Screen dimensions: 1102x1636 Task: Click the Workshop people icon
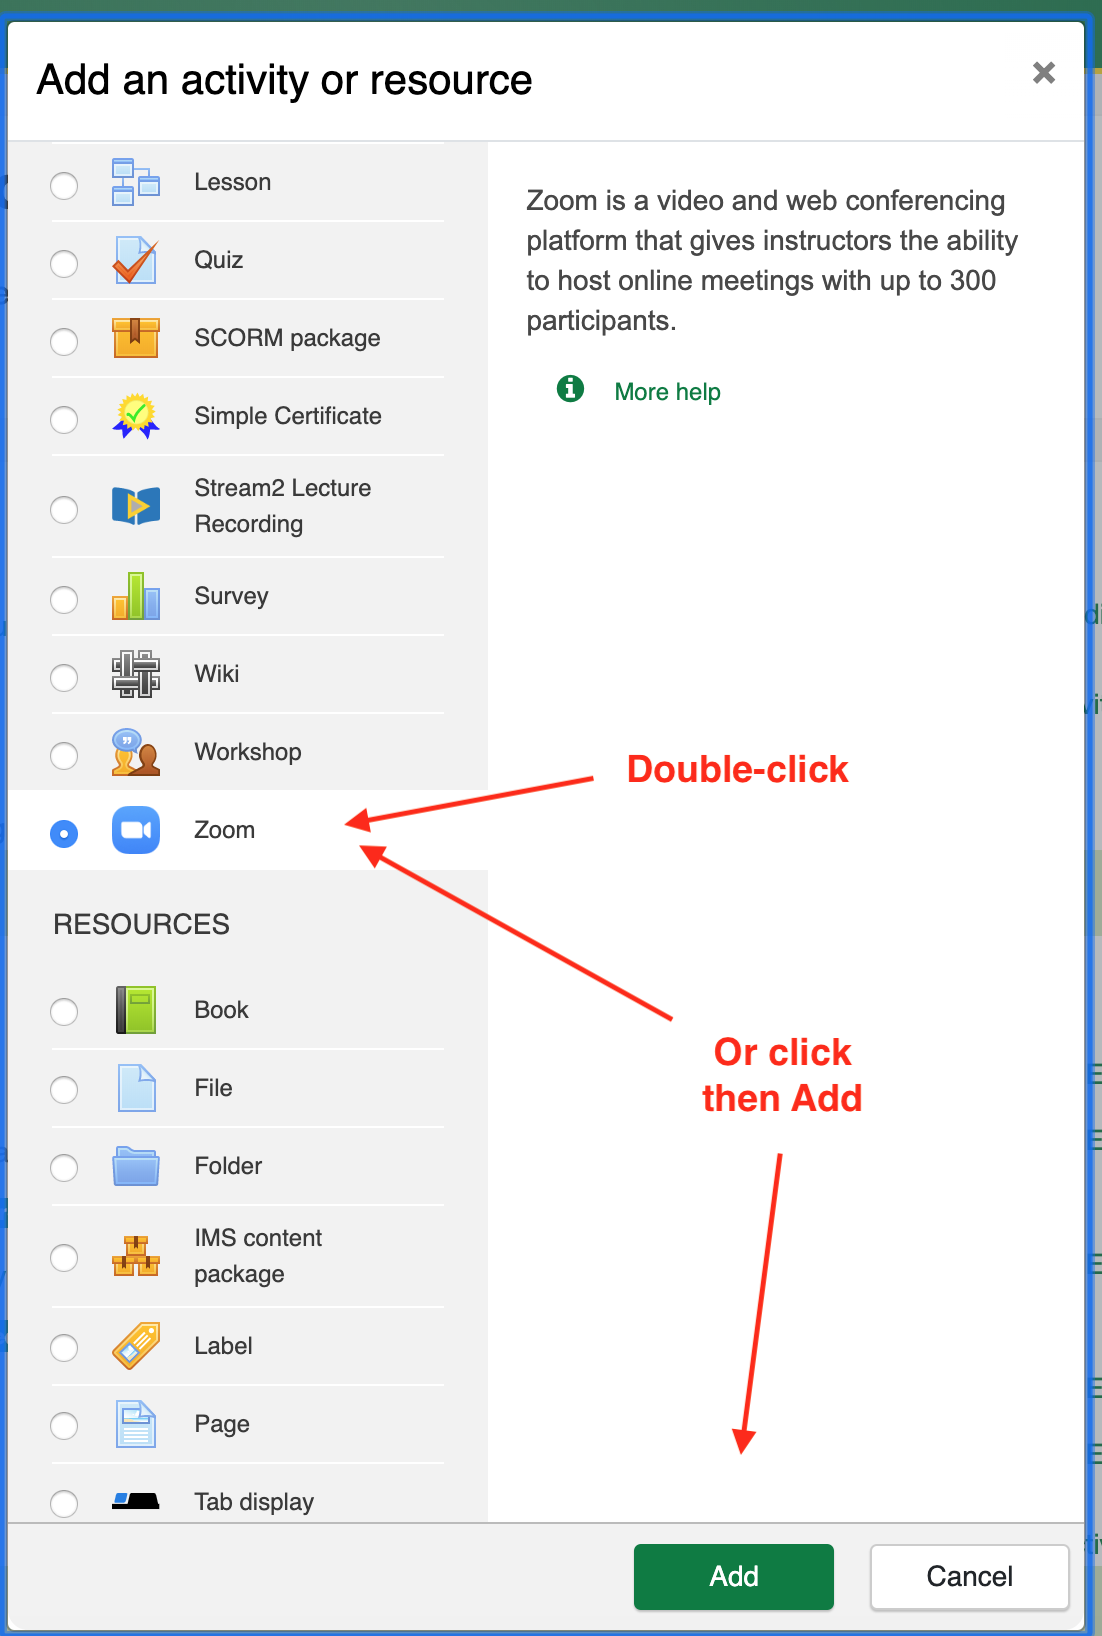[x=135, y=752]
